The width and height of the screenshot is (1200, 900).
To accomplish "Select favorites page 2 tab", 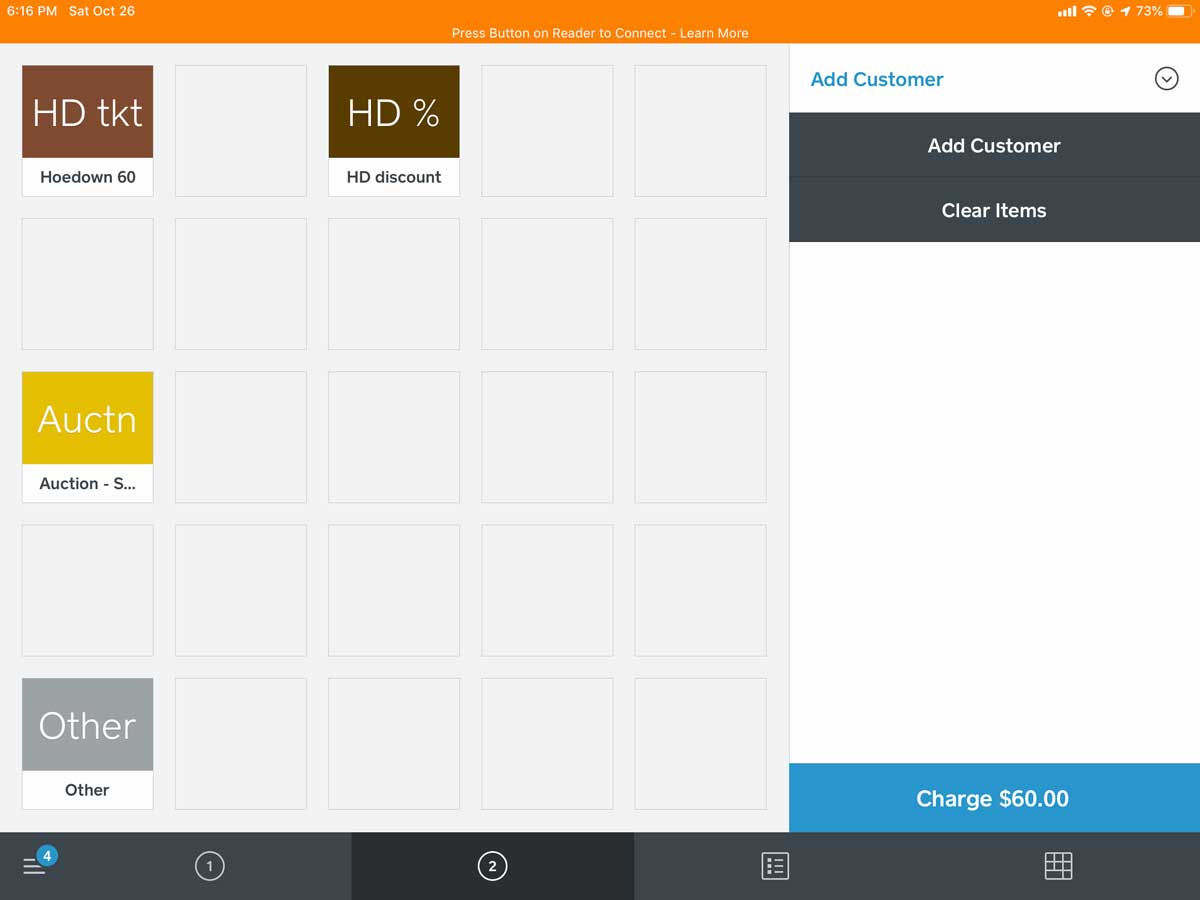I will pos(492,866).
